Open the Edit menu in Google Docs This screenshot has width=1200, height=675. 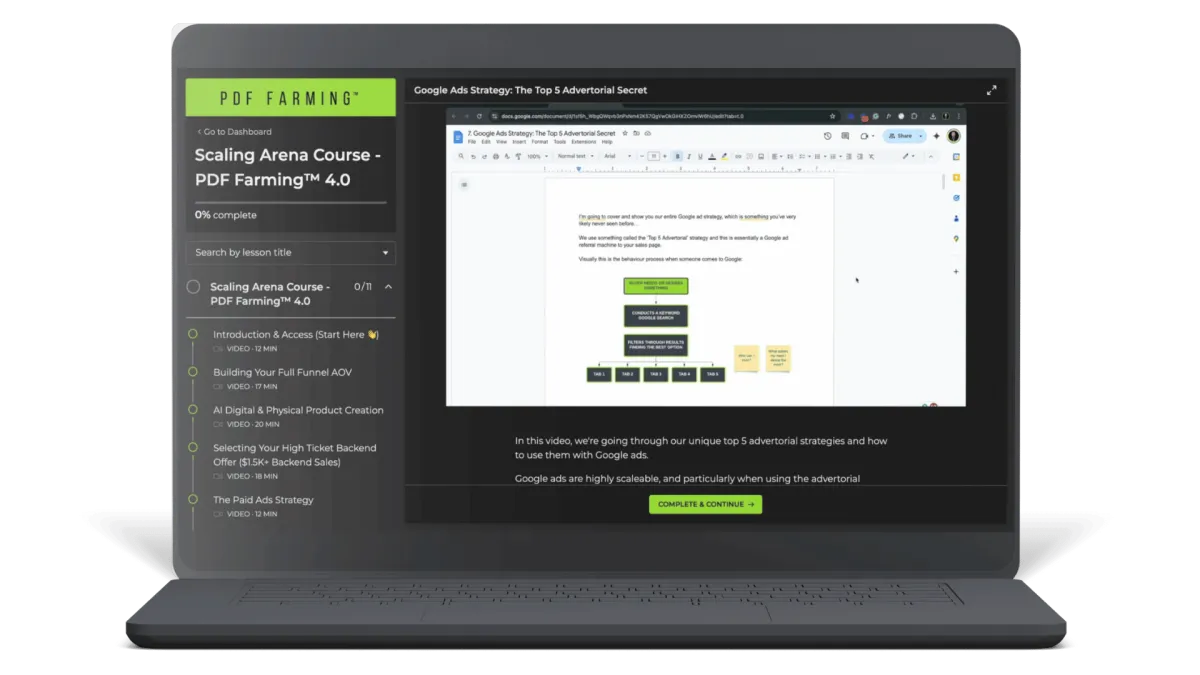point(486,142)
